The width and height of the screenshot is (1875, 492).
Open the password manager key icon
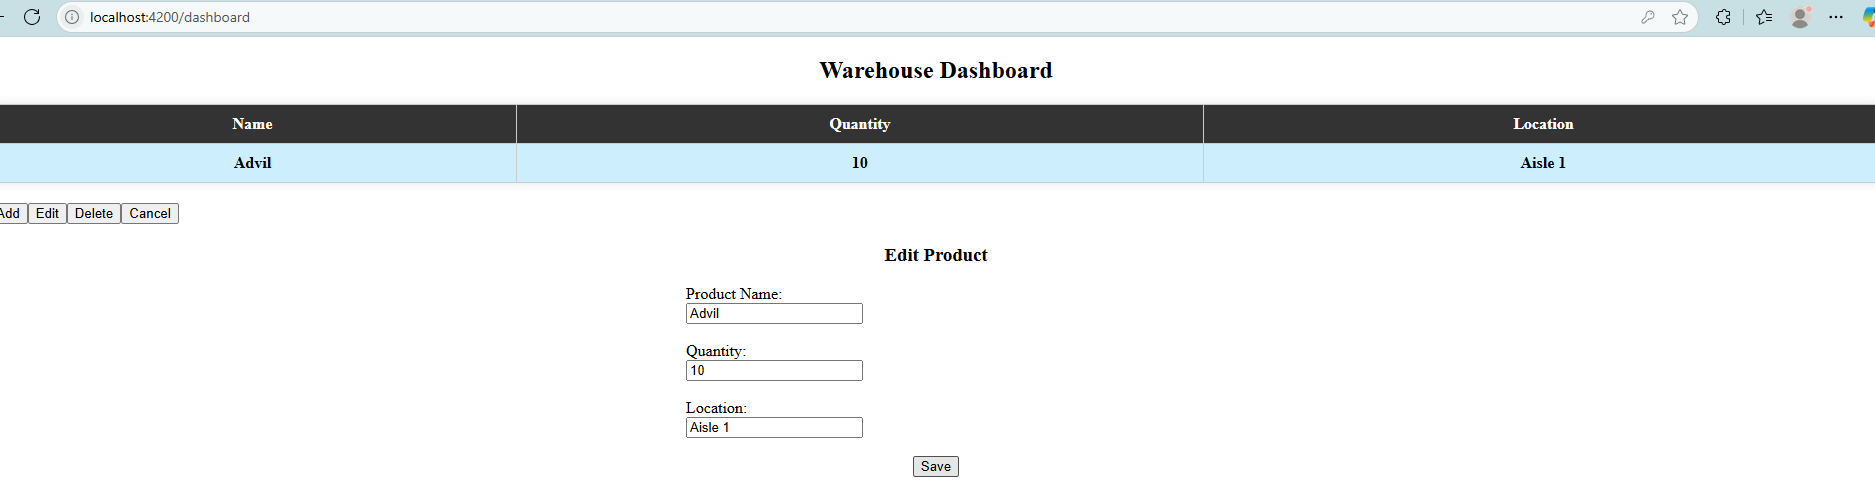point(1648,17)
